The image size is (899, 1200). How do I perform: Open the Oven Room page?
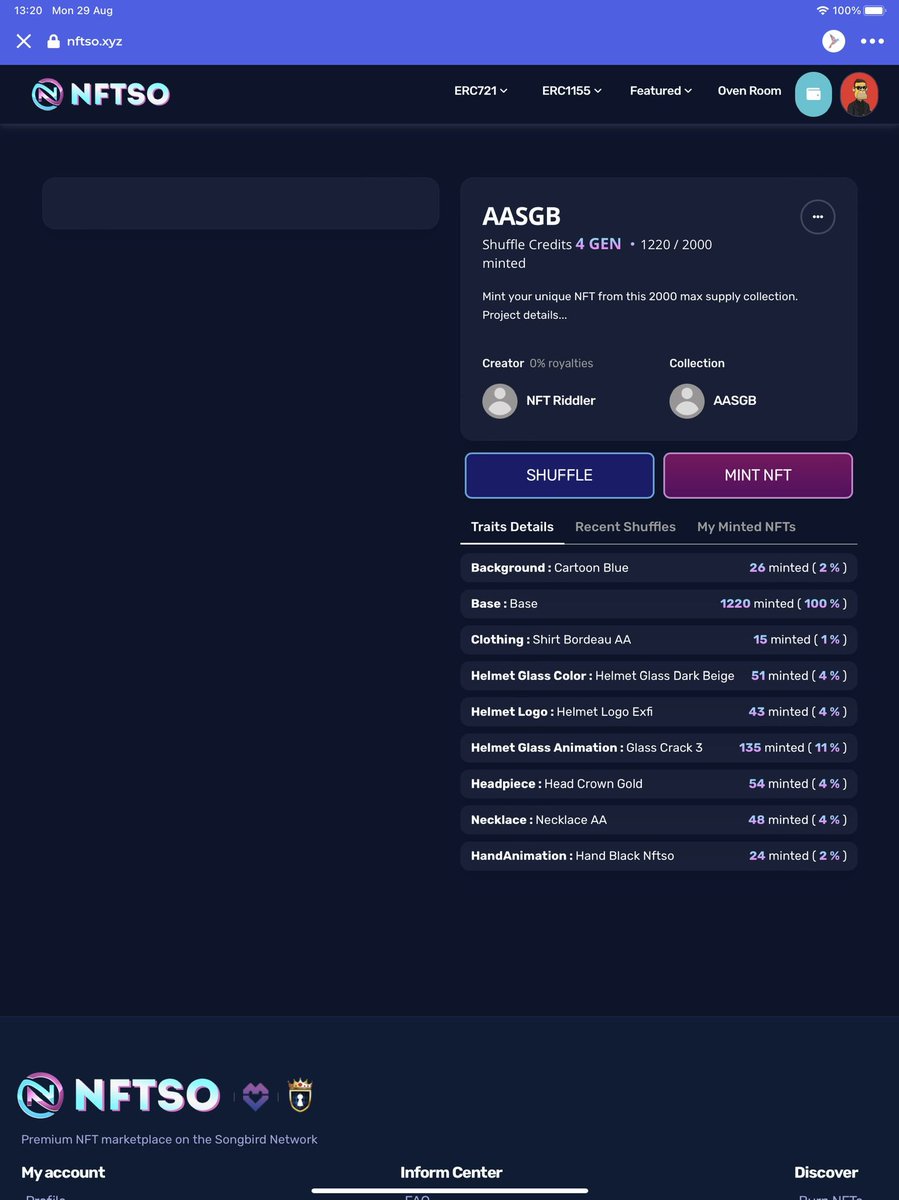tap(749, 91)
